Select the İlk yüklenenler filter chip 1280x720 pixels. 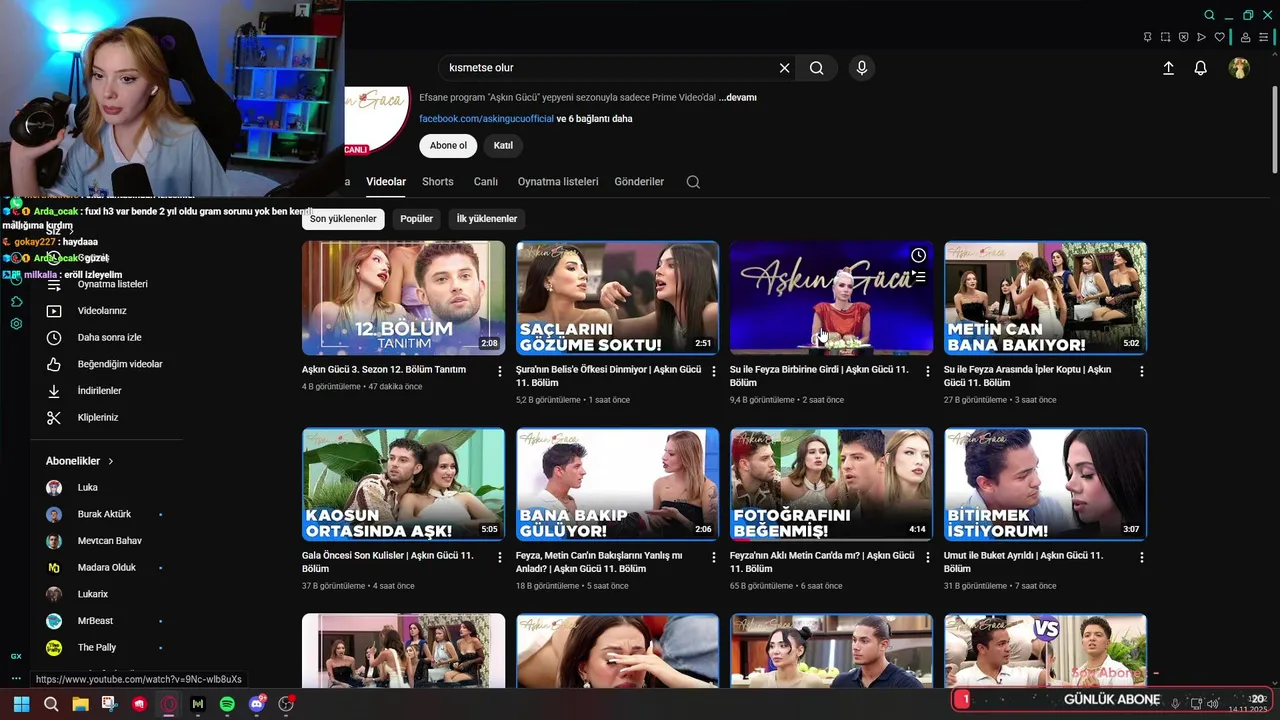[x=487, y=219]
